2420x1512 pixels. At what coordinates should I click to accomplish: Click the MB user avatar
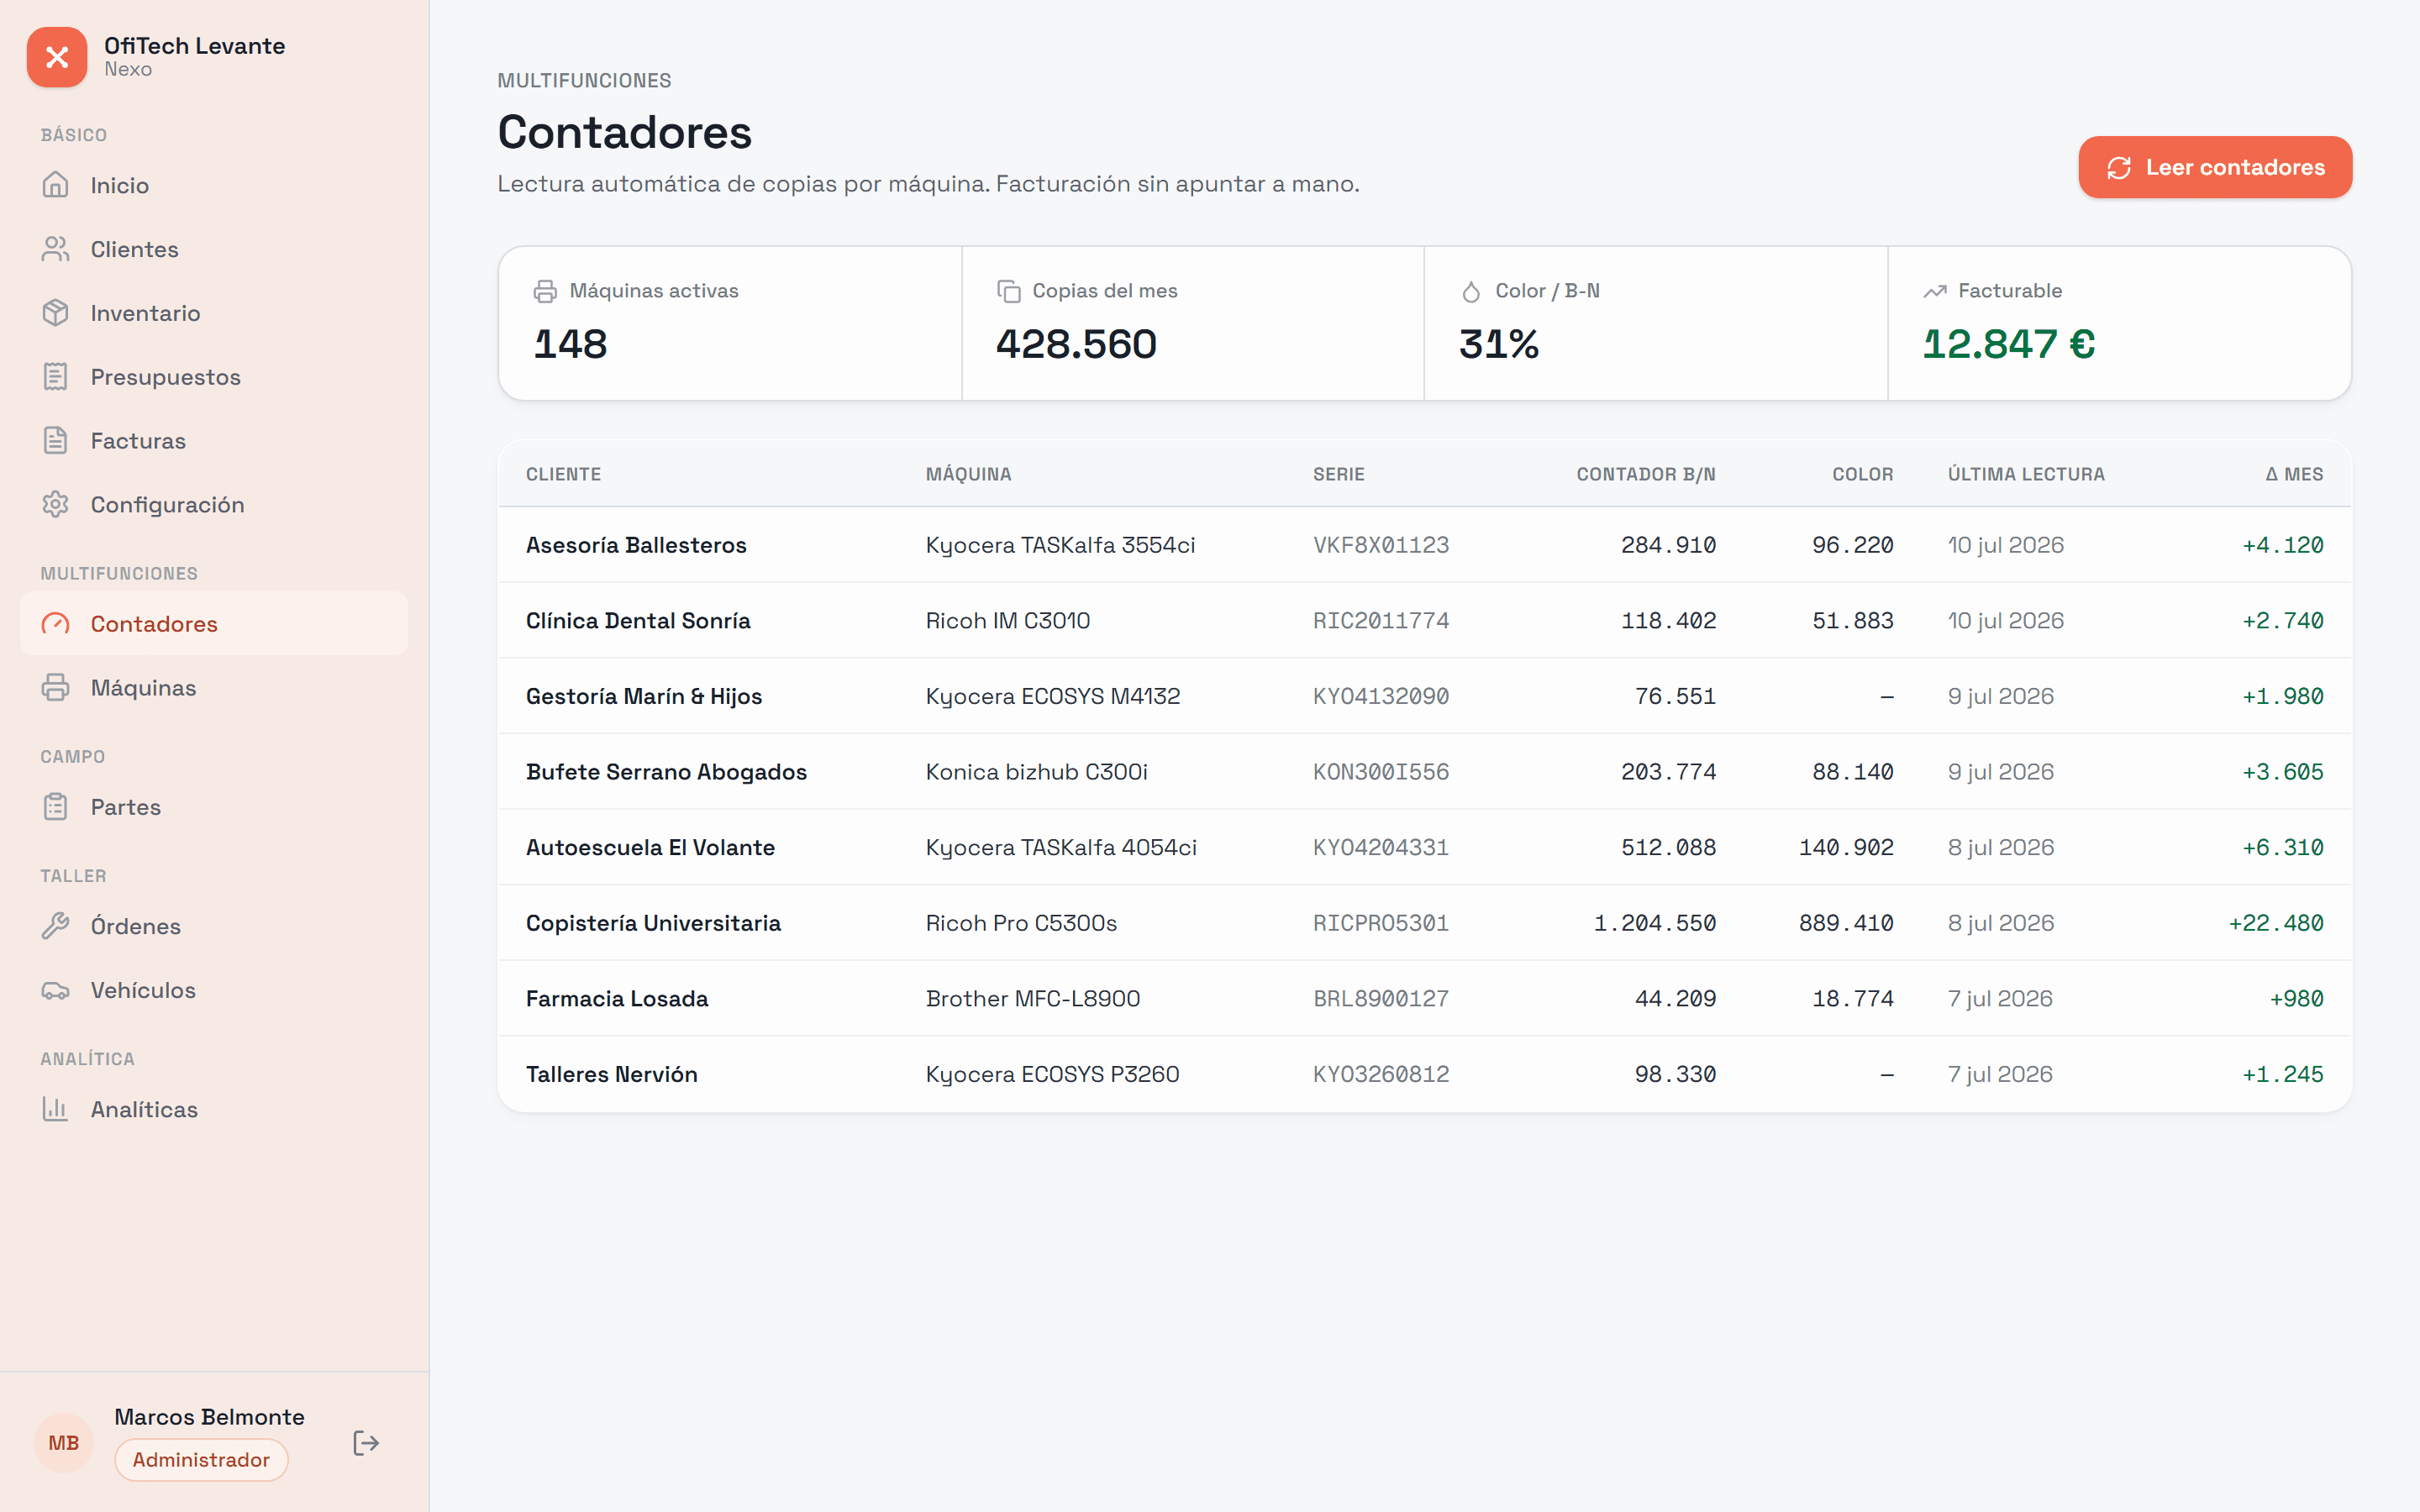64,1443
